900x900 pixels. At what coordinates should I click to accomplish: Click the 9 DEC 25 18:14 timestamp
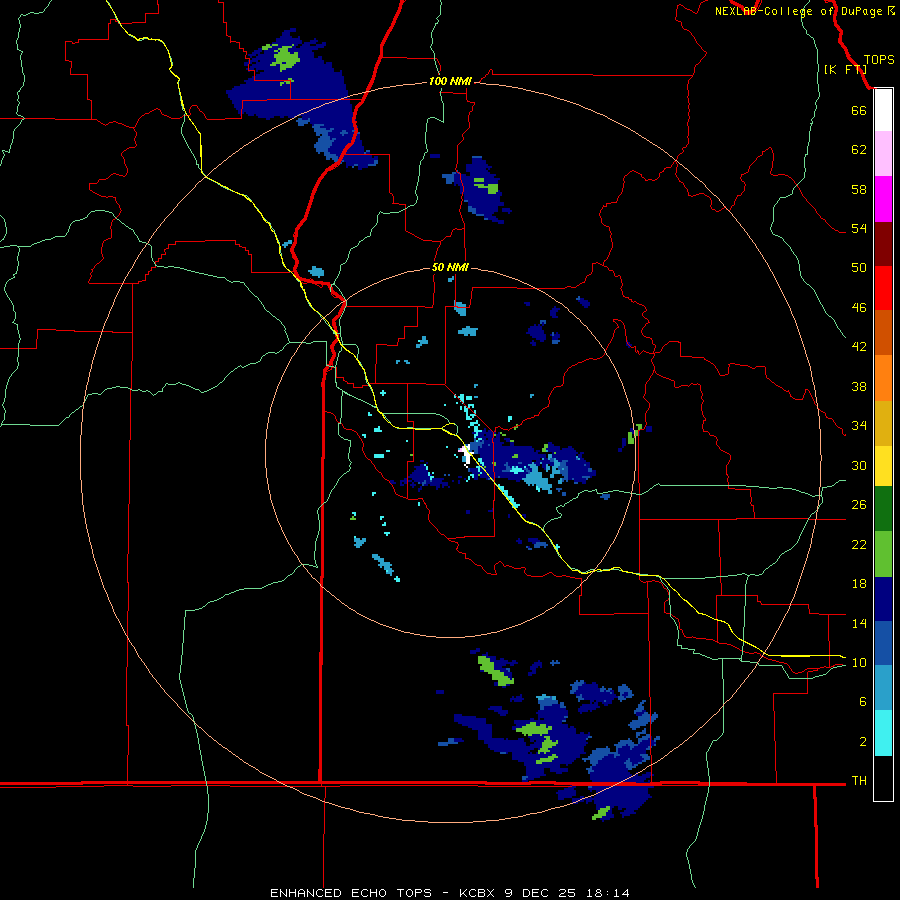(567, 893)
